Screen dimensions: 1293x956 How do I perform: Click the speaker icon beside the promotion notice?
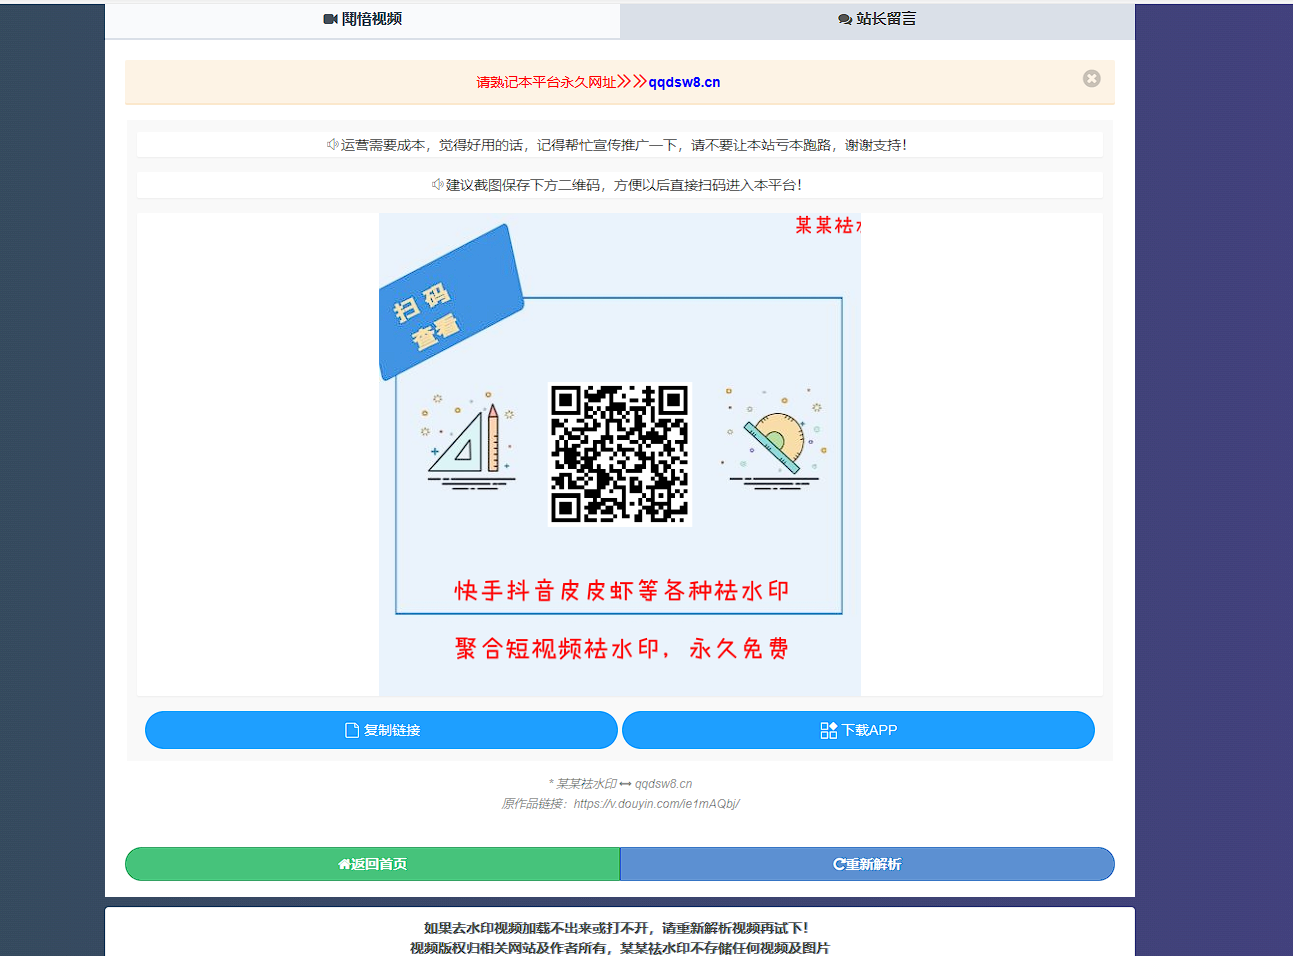coord(332,144)
